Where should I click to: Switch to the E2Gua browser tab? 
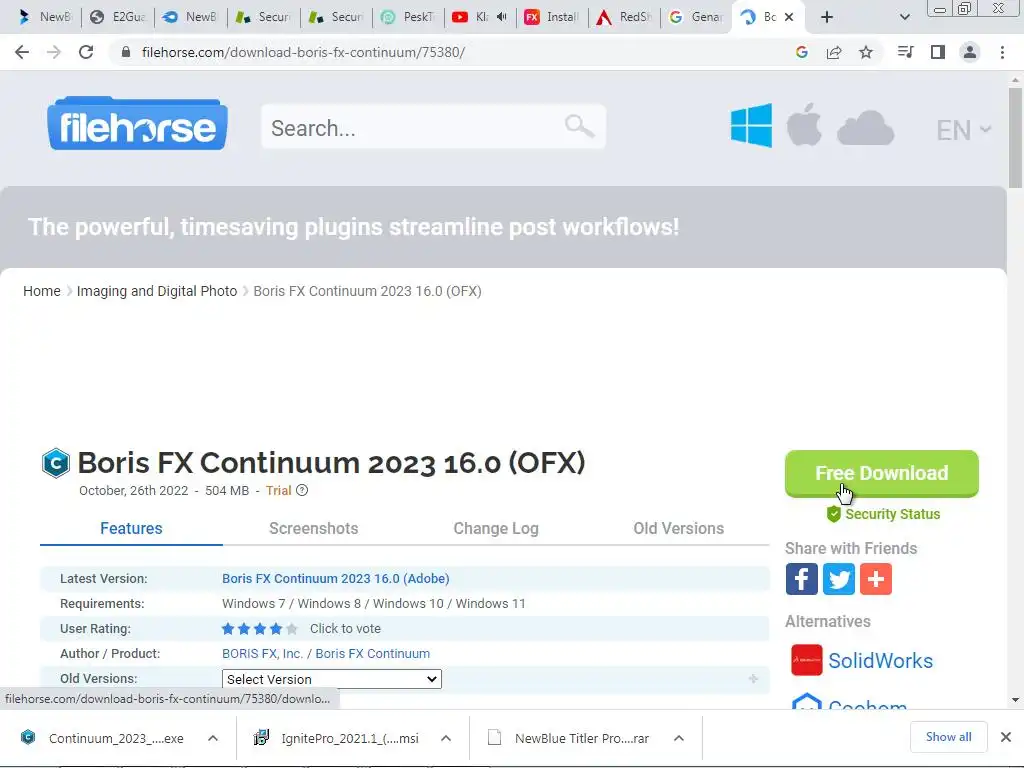[x=118, y=17]
